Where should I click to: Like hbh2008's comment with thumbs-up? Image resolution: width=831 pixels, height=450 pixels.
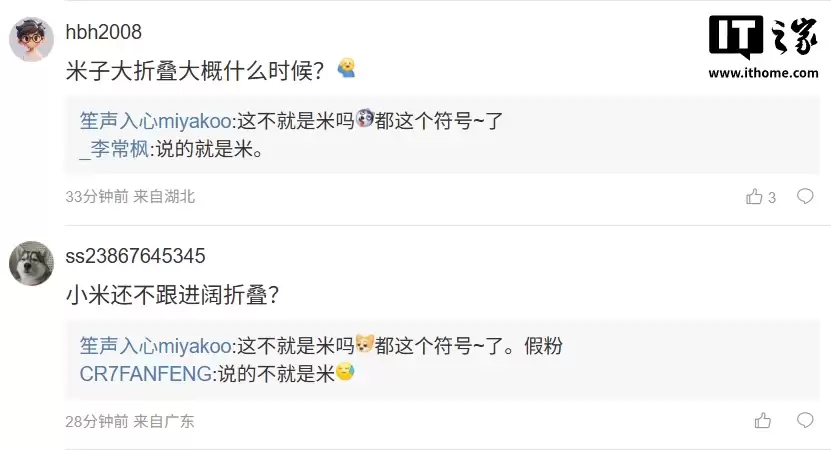pyautogui.click(x=755, y=197)
